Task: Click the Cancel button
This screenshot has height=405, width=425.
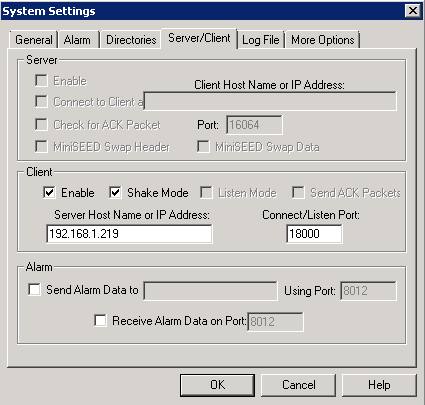Action: click(x=298, y=385)
